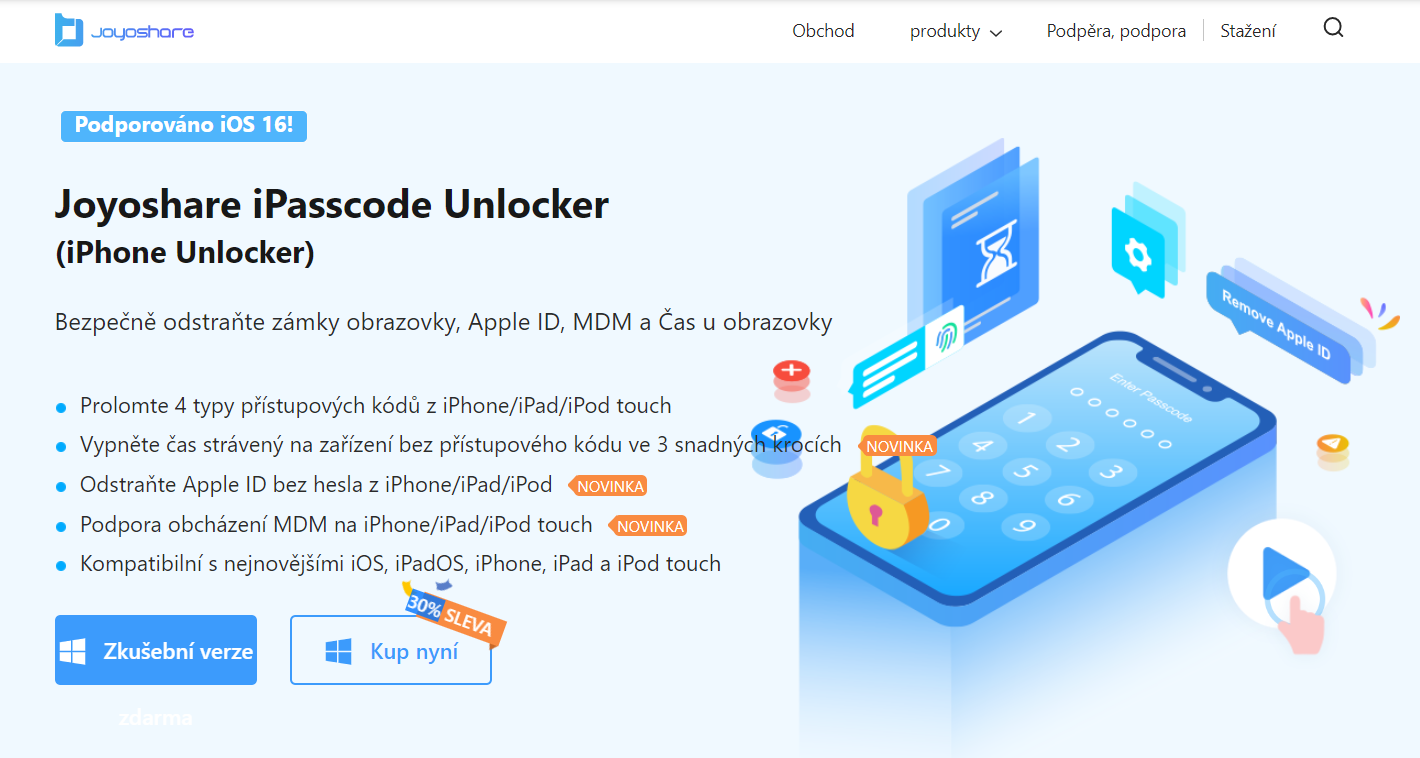This screenshot has width=1420, height=758.
Task: Click the Joyoshare logo icon
Action: tap(69, 30)
